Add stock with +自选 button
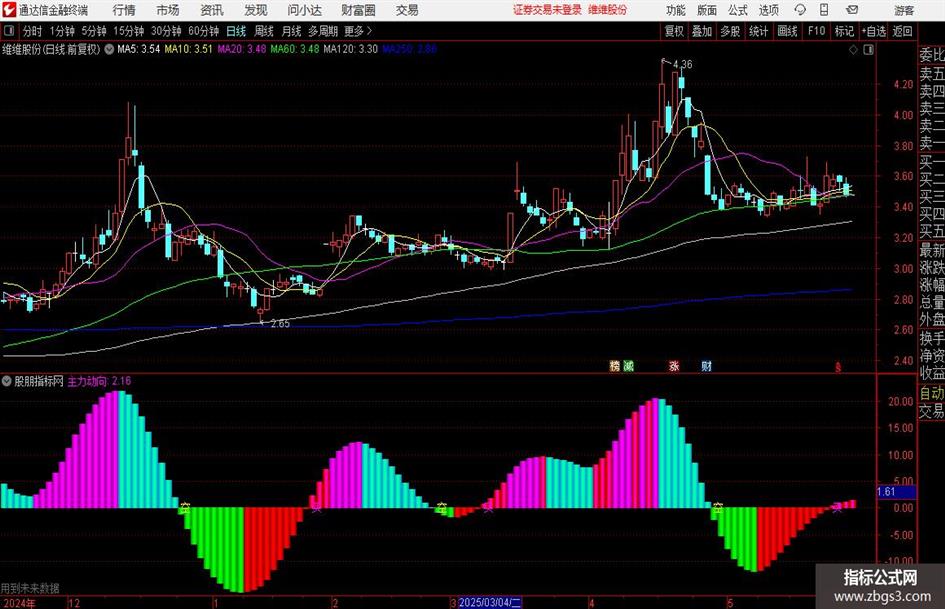This screenshot has width=945, height=609. coord(874,31)
